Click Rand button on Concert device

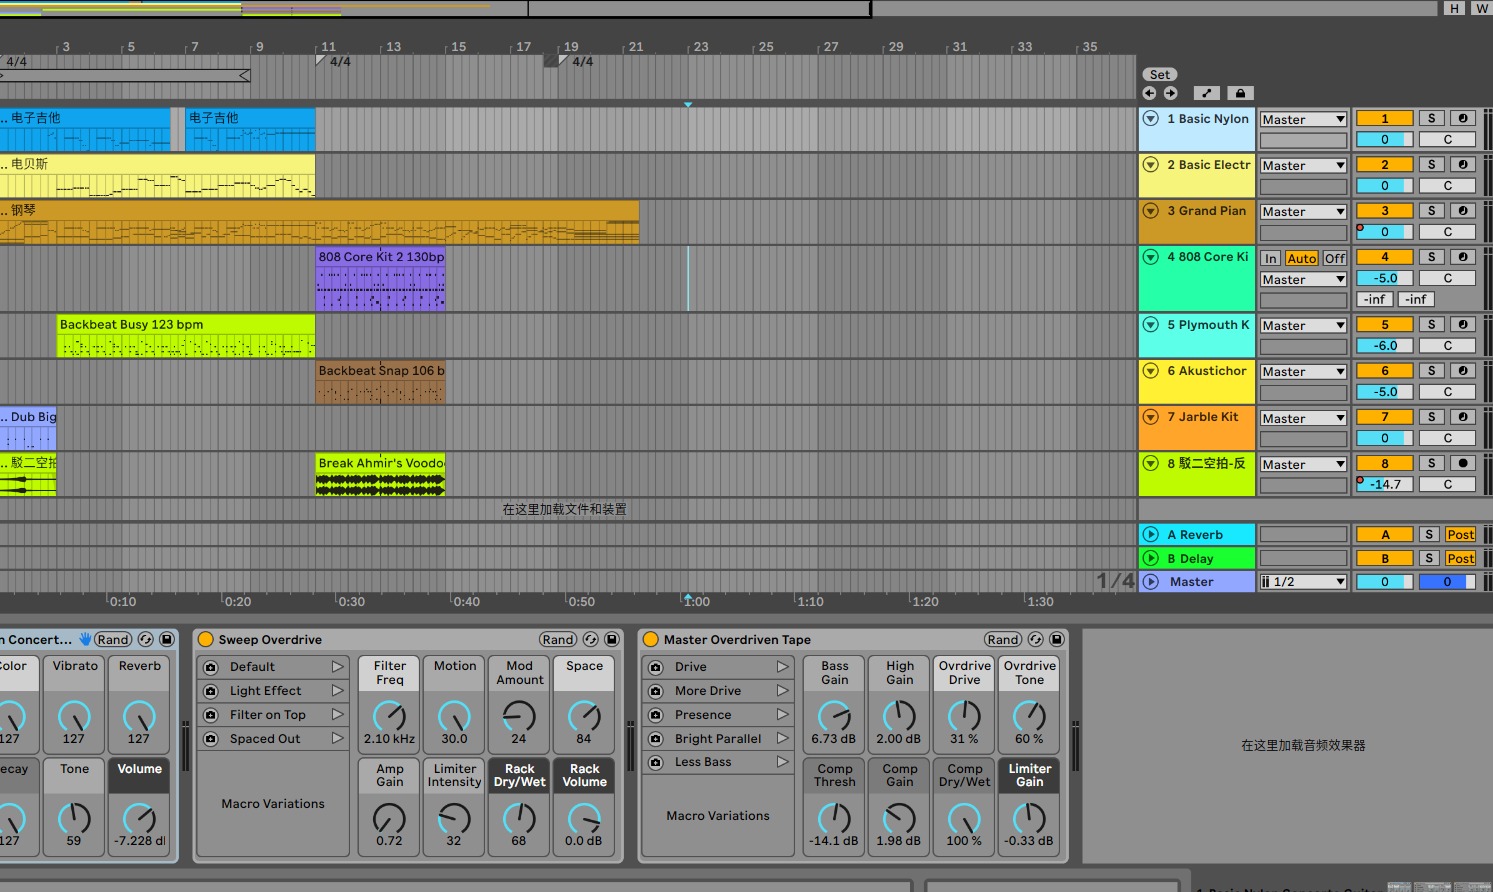[x=113, y=639]
